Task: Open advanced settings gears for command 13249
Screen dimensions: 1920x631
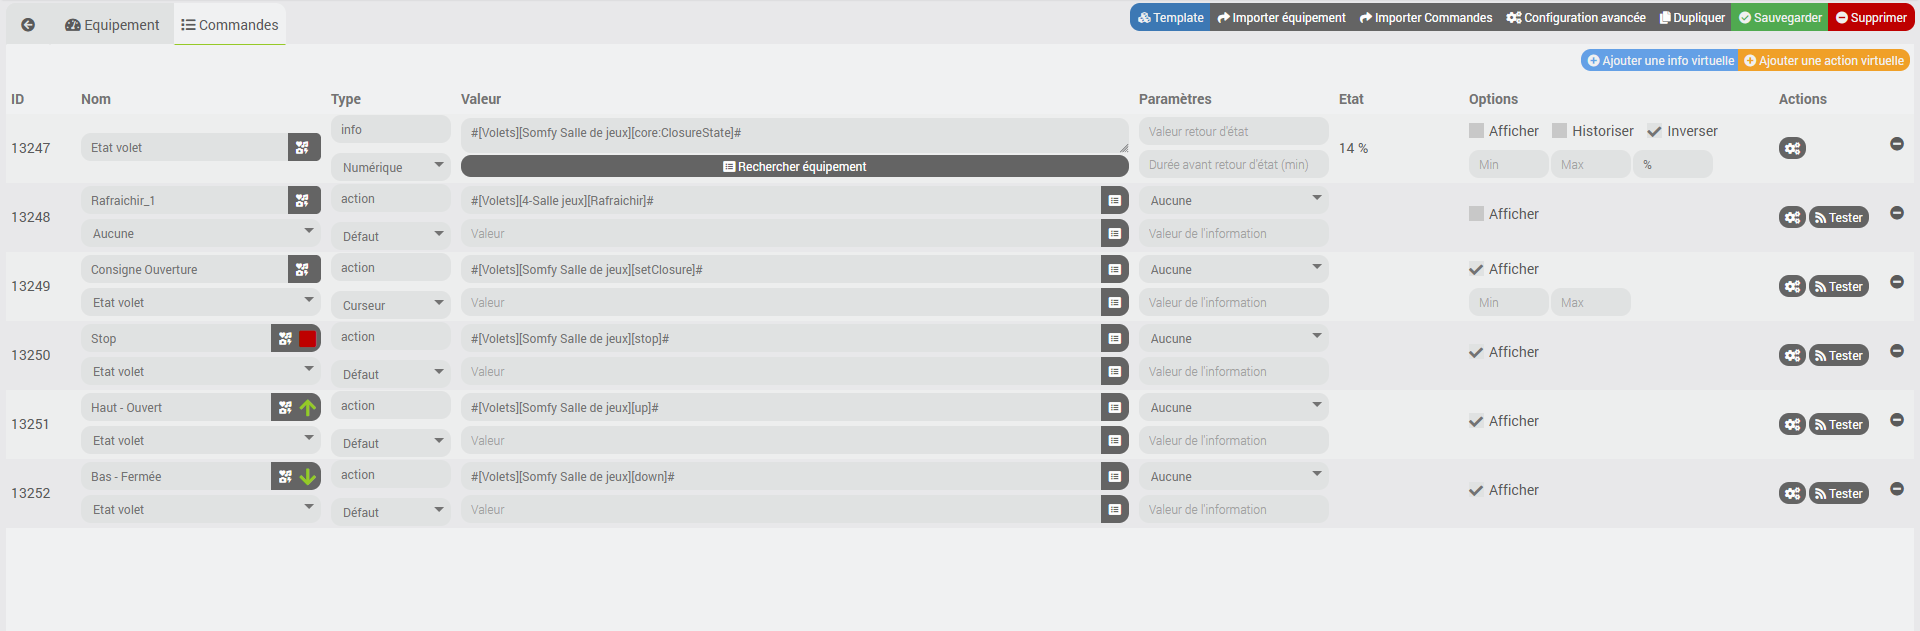Action: click(1792, 287)
